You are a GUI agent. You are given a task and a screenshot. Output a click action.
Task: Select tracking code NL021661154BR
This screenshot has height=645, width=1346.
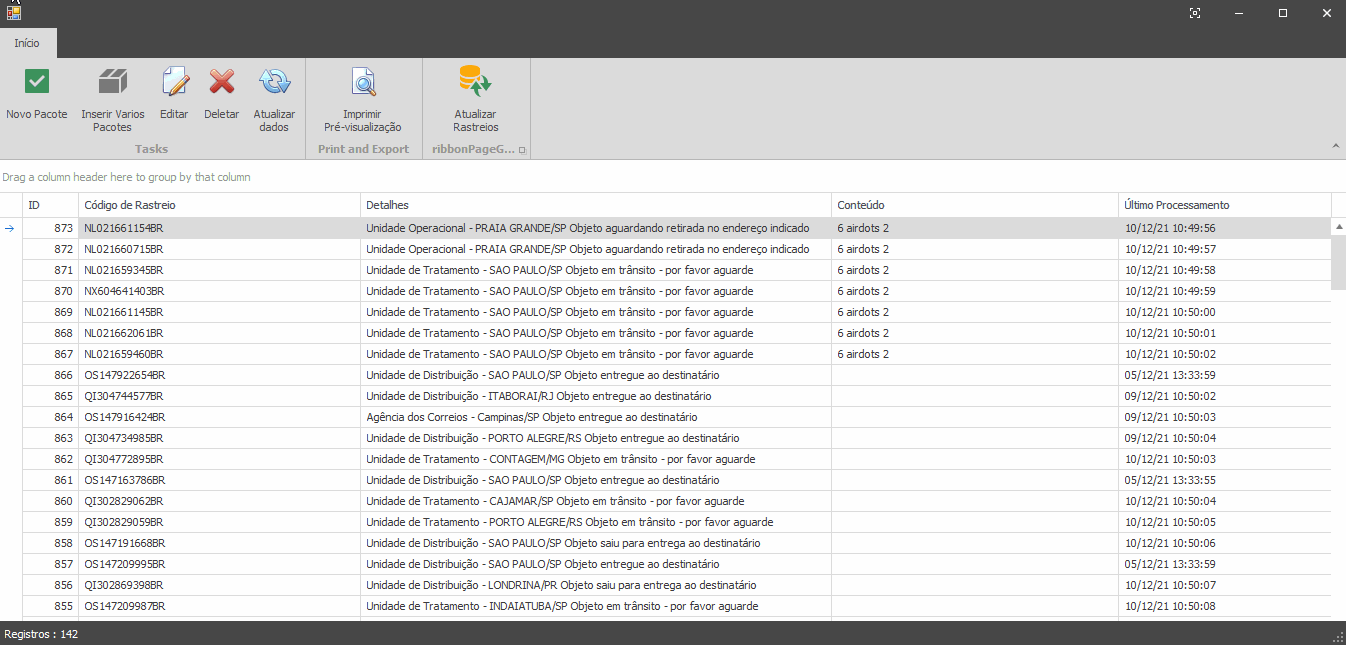[124, 228]
